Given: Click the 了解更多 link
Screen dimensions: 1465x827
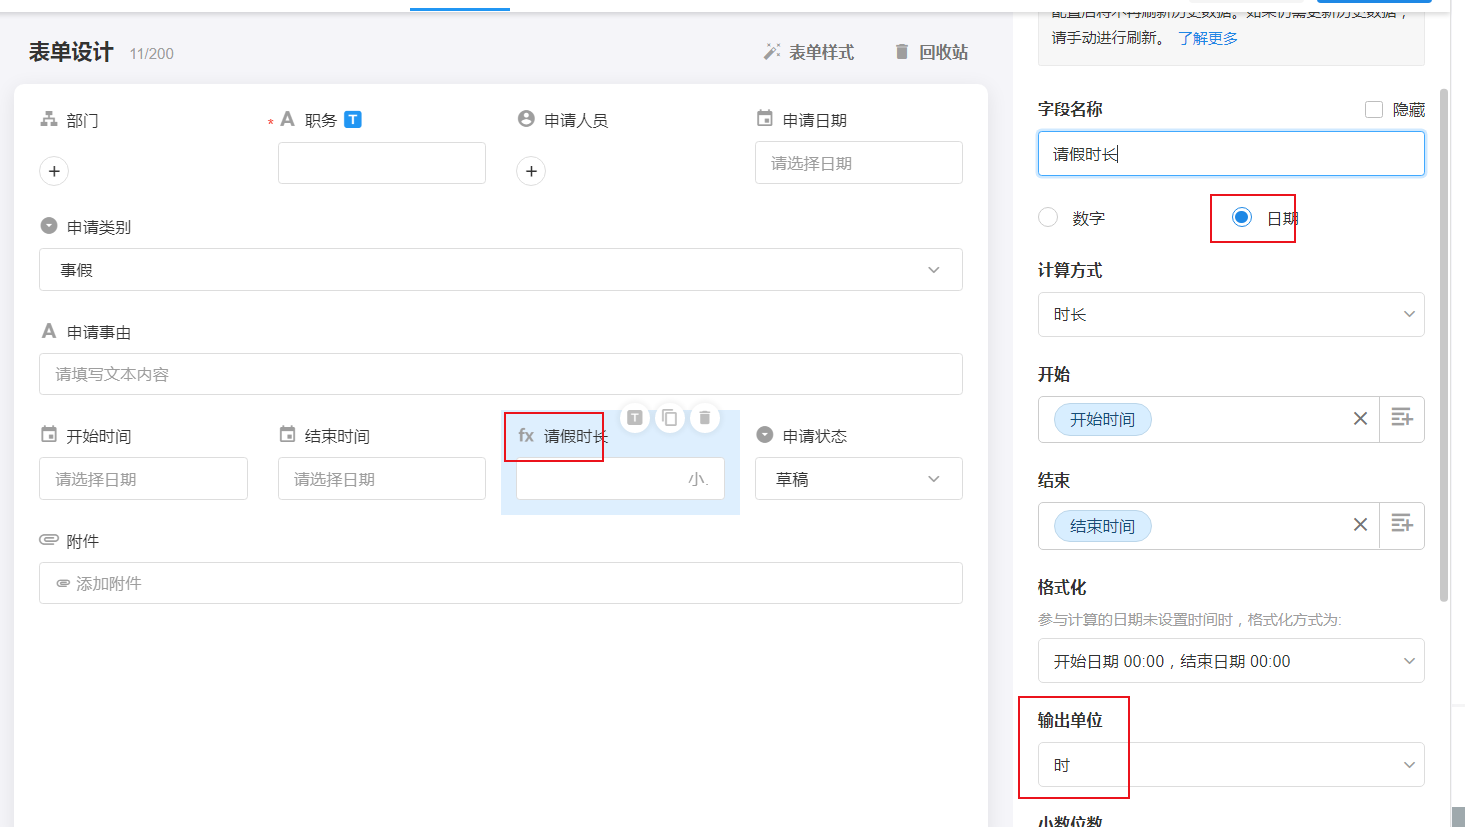Looking at the screenshot, I should coord(1207,38).
